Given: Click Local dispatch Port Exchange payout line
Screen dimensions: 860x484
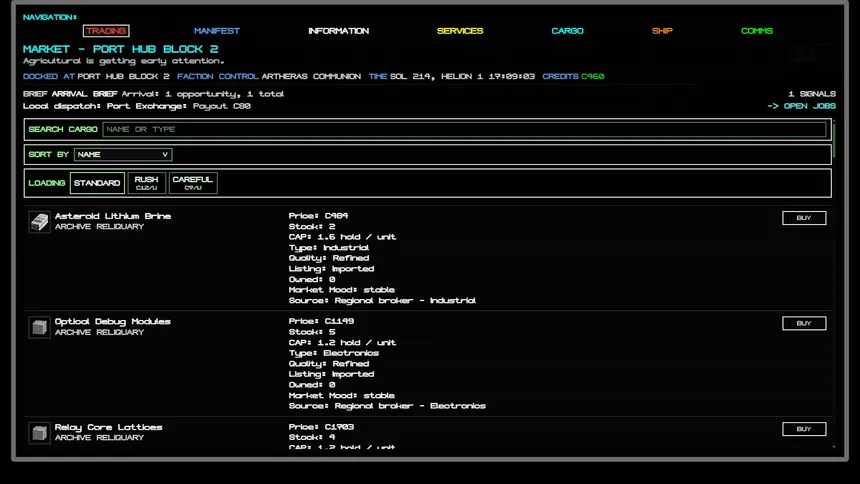Looking at the screenshot, I should (x=137, y=106).
